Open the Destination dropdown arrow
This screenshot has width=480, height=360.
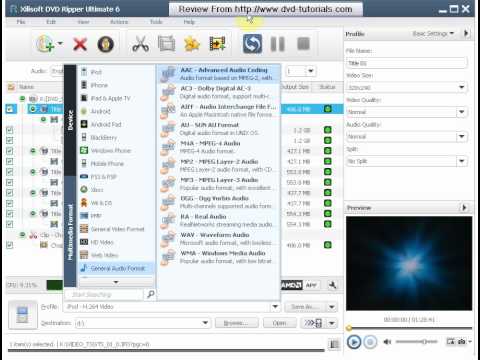(205, 323)
